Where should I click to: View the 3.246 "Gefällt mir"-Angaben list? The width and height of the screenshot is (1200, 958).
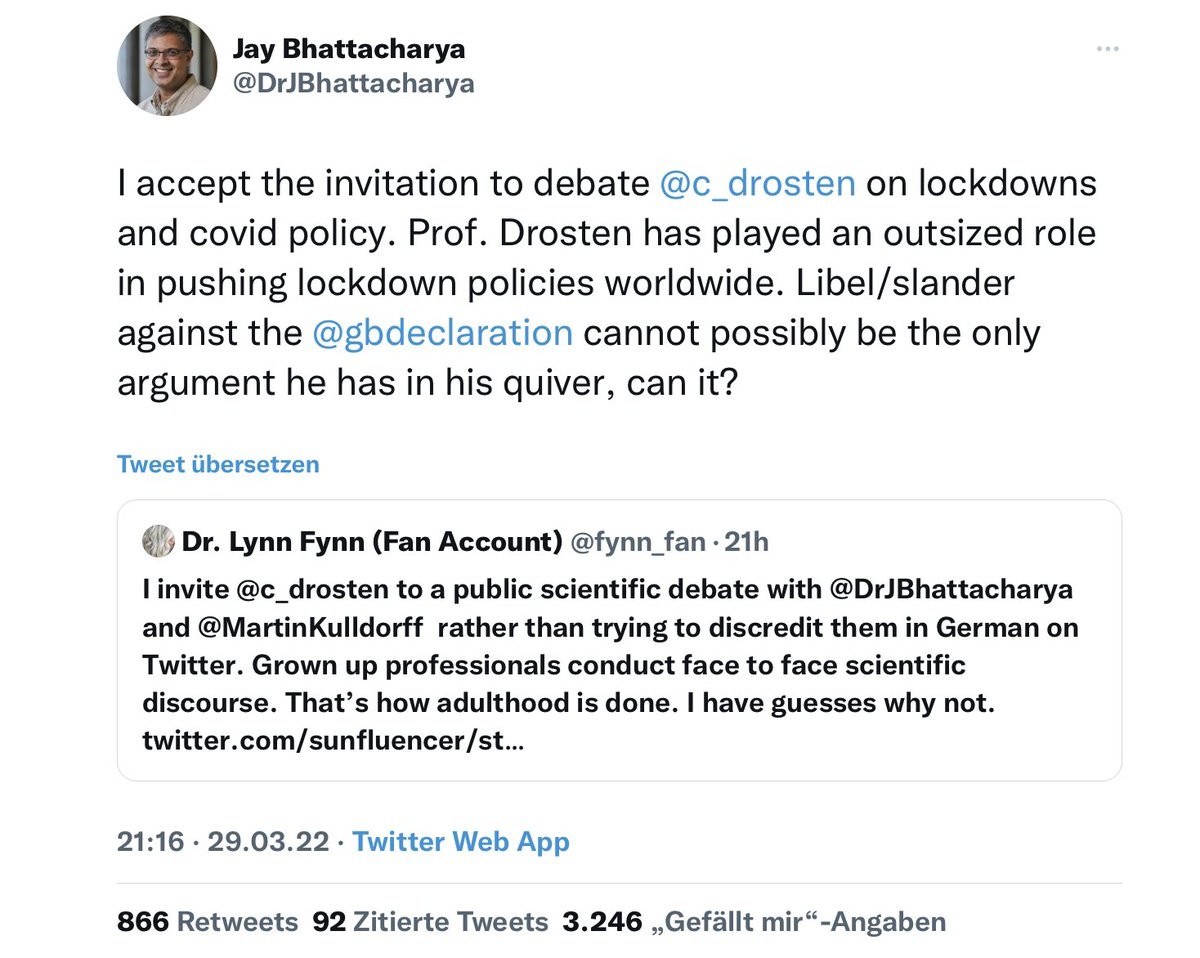pos(754,921)
